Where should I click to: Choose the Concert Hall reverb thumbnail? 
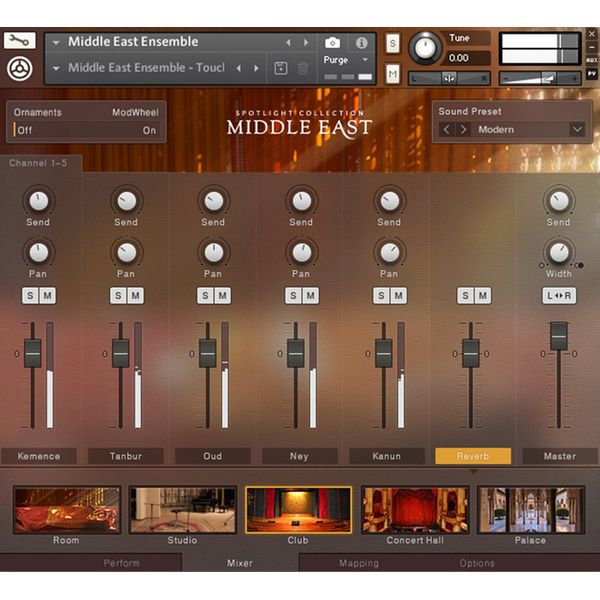(x=415, y=510)
